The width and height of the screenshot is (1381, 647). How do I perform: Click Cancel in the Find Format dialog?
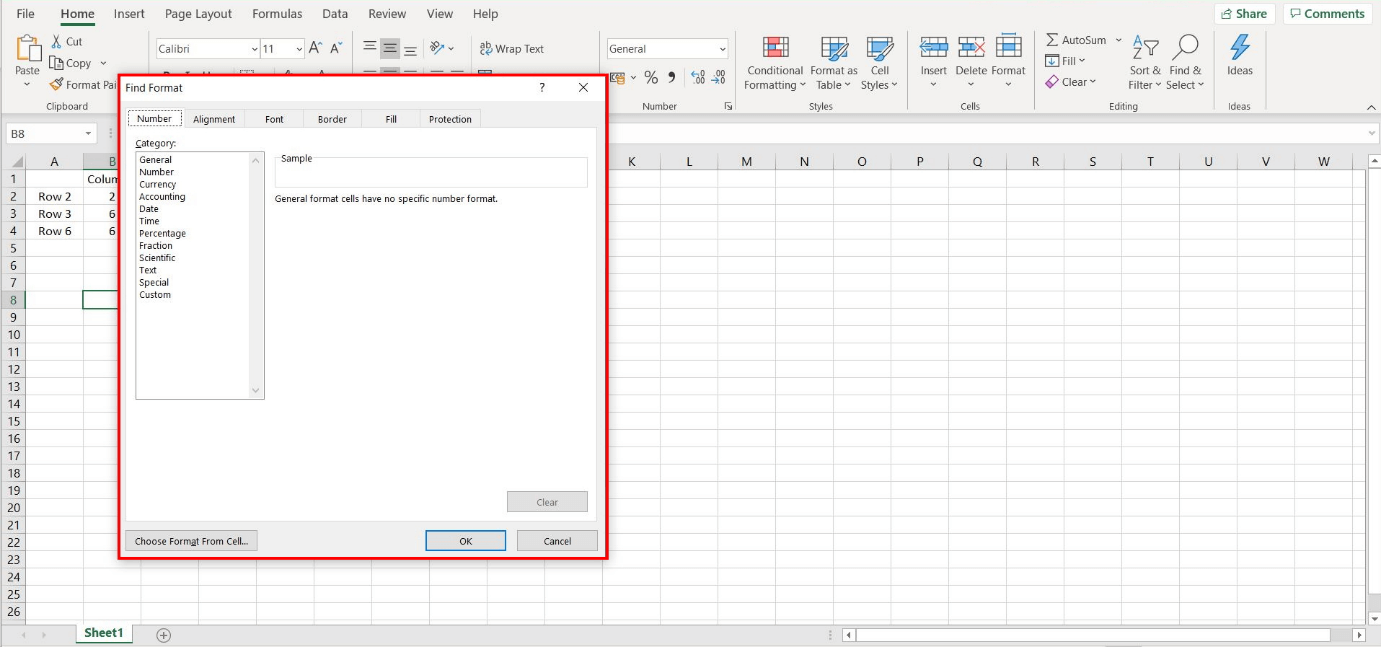557,541
